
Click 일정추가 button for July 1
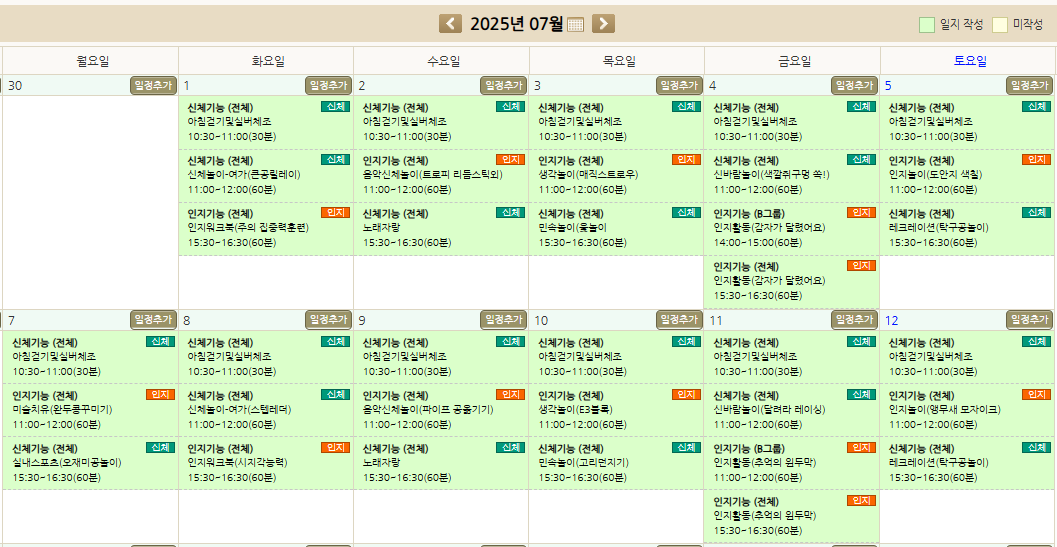click(329, 86)
